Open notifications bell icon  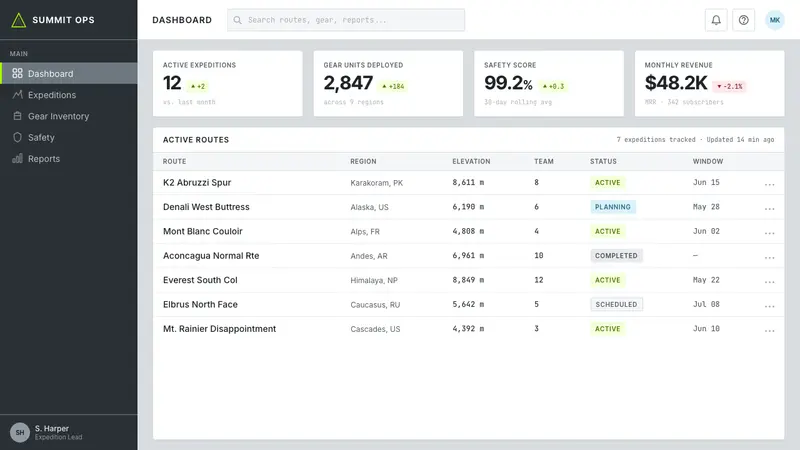pyautogui.click(x=716, y=20)
